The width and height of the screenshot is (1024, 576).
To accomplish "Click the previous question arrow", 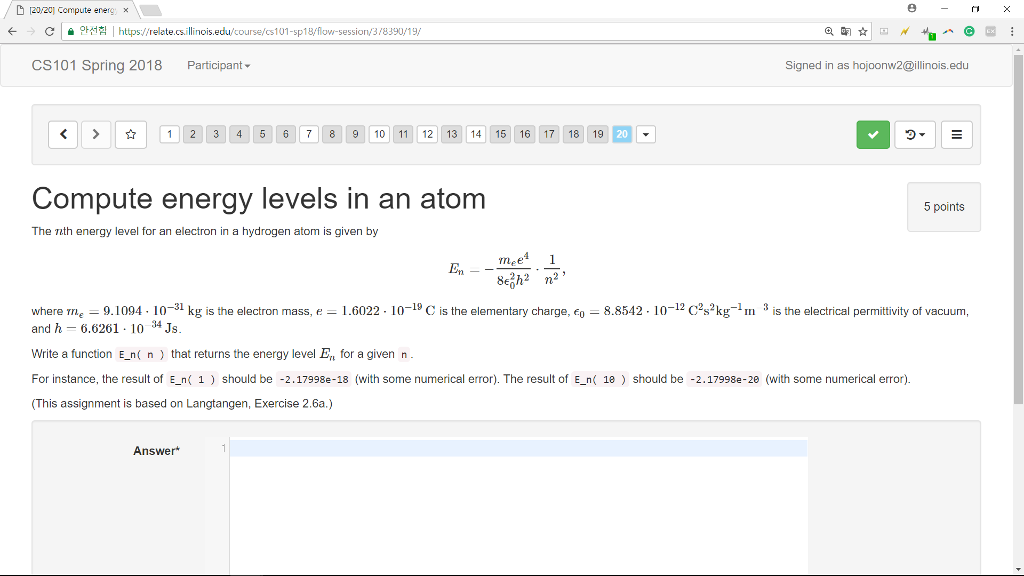I will 63,134.
